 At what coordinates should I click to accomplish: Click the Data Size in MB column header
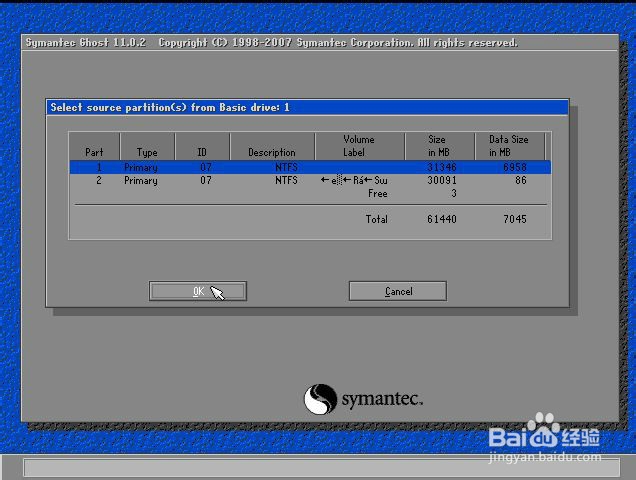(509, 146)
